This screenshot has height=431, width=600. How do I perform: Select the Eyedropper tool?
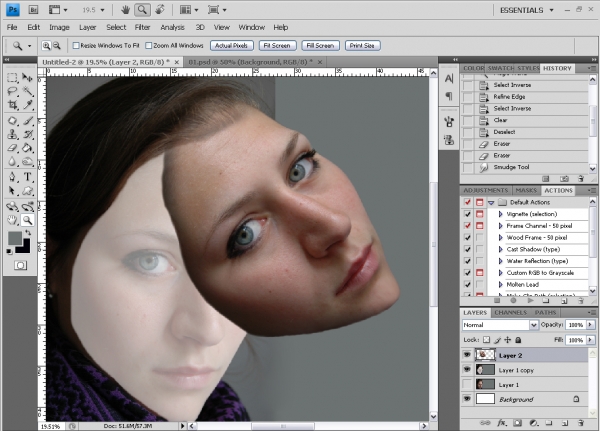(x=28, y=104)
